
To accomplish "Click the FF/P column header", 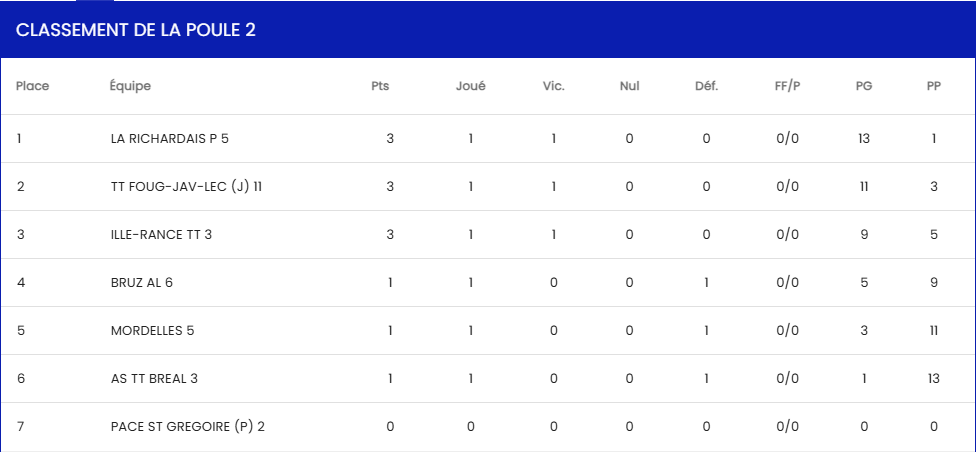I will click(788, 87).
